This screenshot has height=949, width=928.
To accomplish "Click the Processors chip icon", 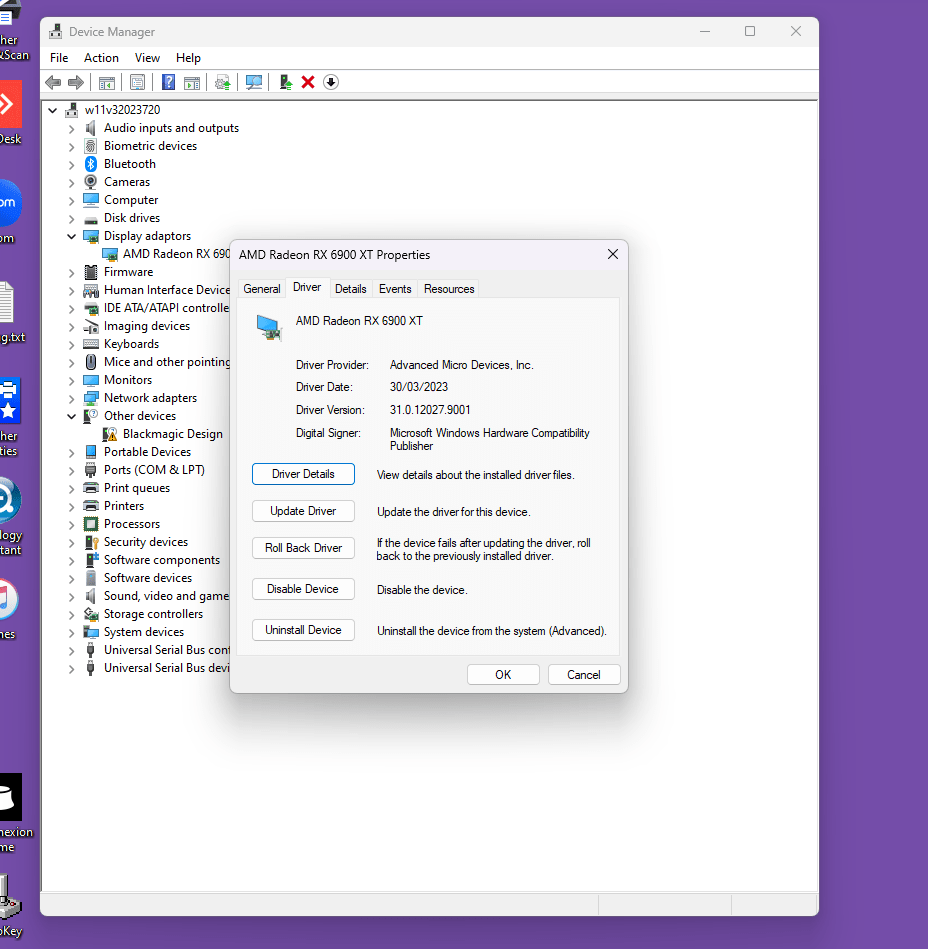I will click(91, 524).
